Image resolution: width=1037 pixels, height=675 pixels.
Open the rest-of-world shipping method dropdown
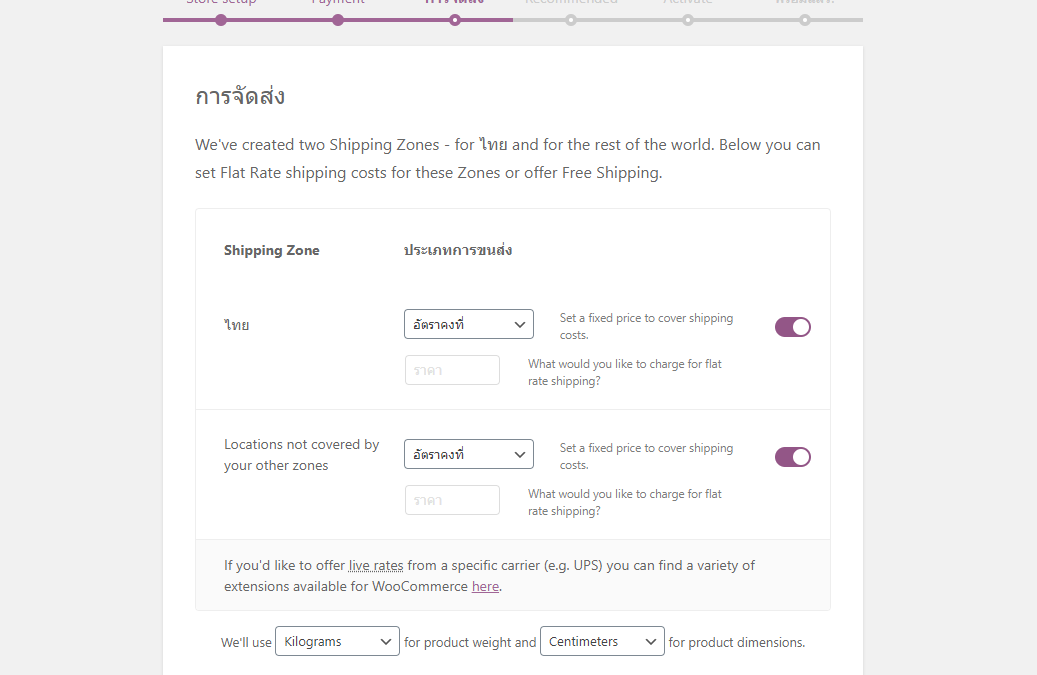(469, 454)
